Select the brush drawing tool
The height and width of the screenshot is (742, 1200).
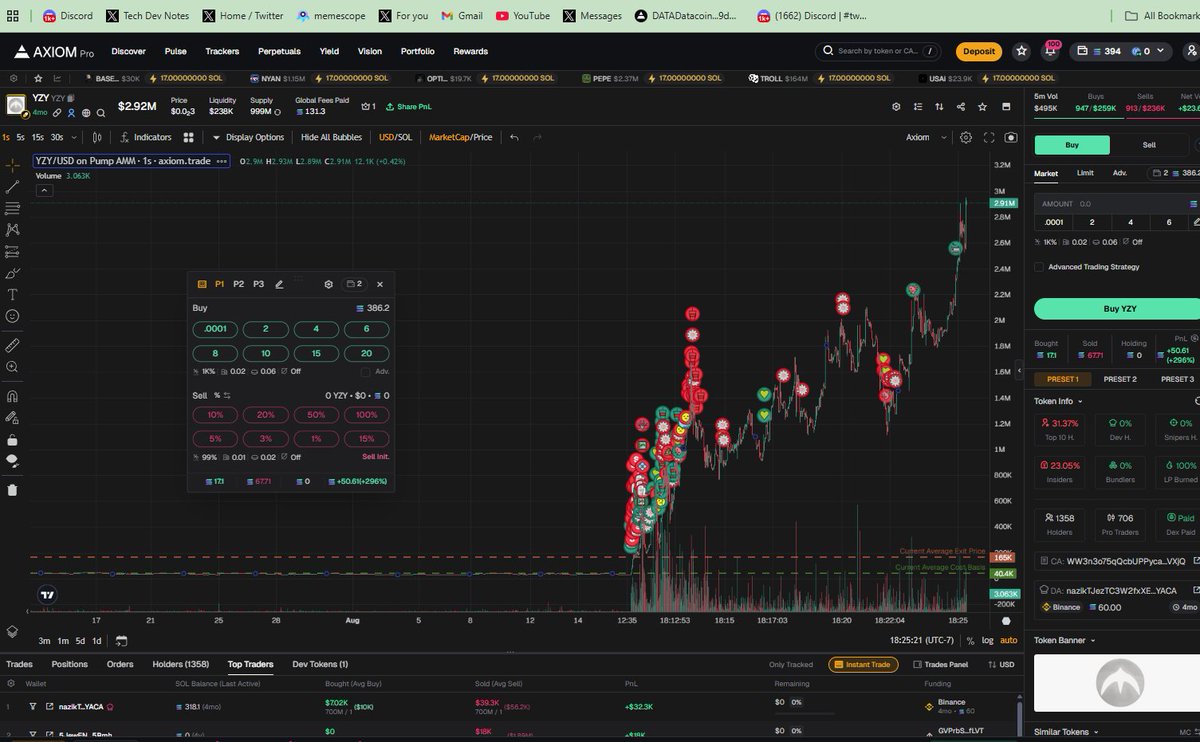click(12, 273)
